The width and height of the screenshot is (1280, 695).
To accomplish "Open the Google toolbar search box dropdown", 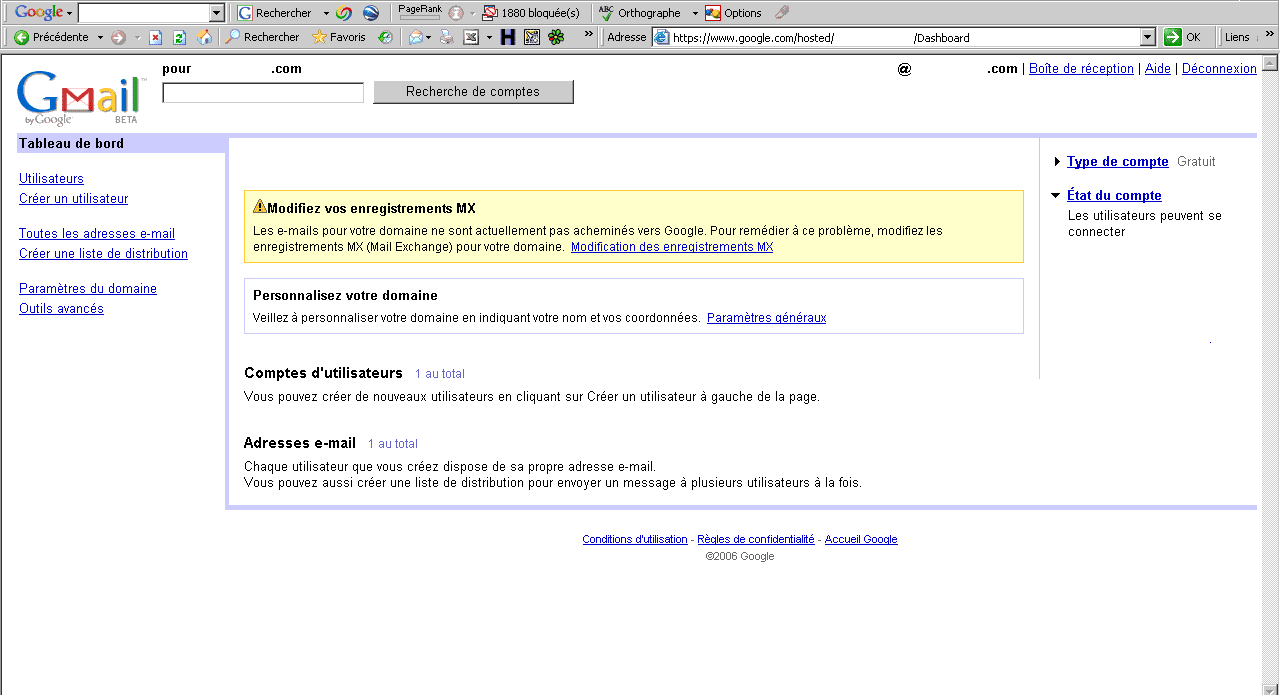I will coord(217,13).
